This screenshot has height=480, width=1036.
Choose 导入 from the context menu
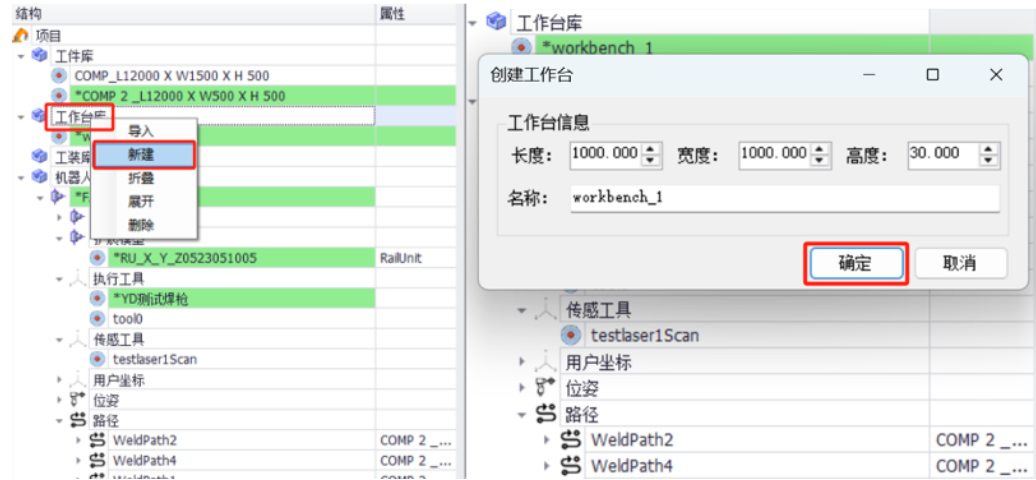tap(142, 131)
